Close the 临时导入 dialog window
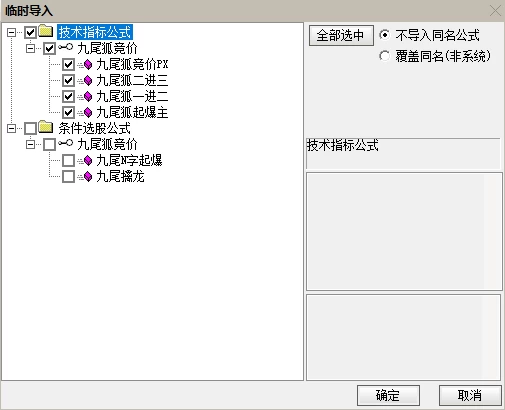The image size is (505, 410). [x=495, y=11]
